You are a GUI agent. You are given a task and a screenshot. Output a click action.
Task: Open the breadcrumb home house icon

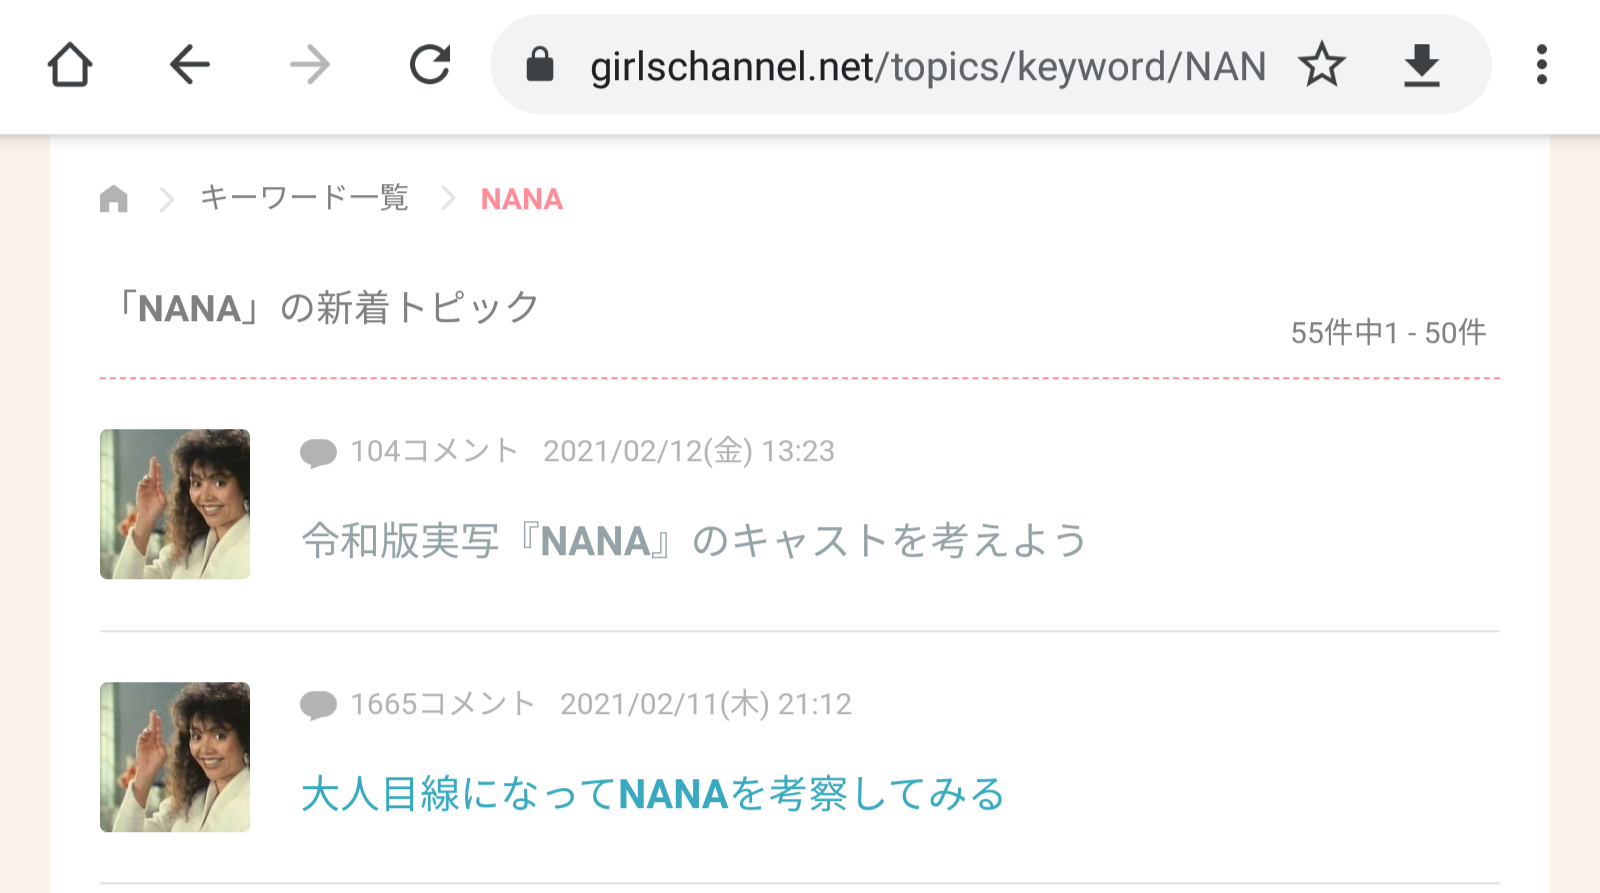pos(114,199)
